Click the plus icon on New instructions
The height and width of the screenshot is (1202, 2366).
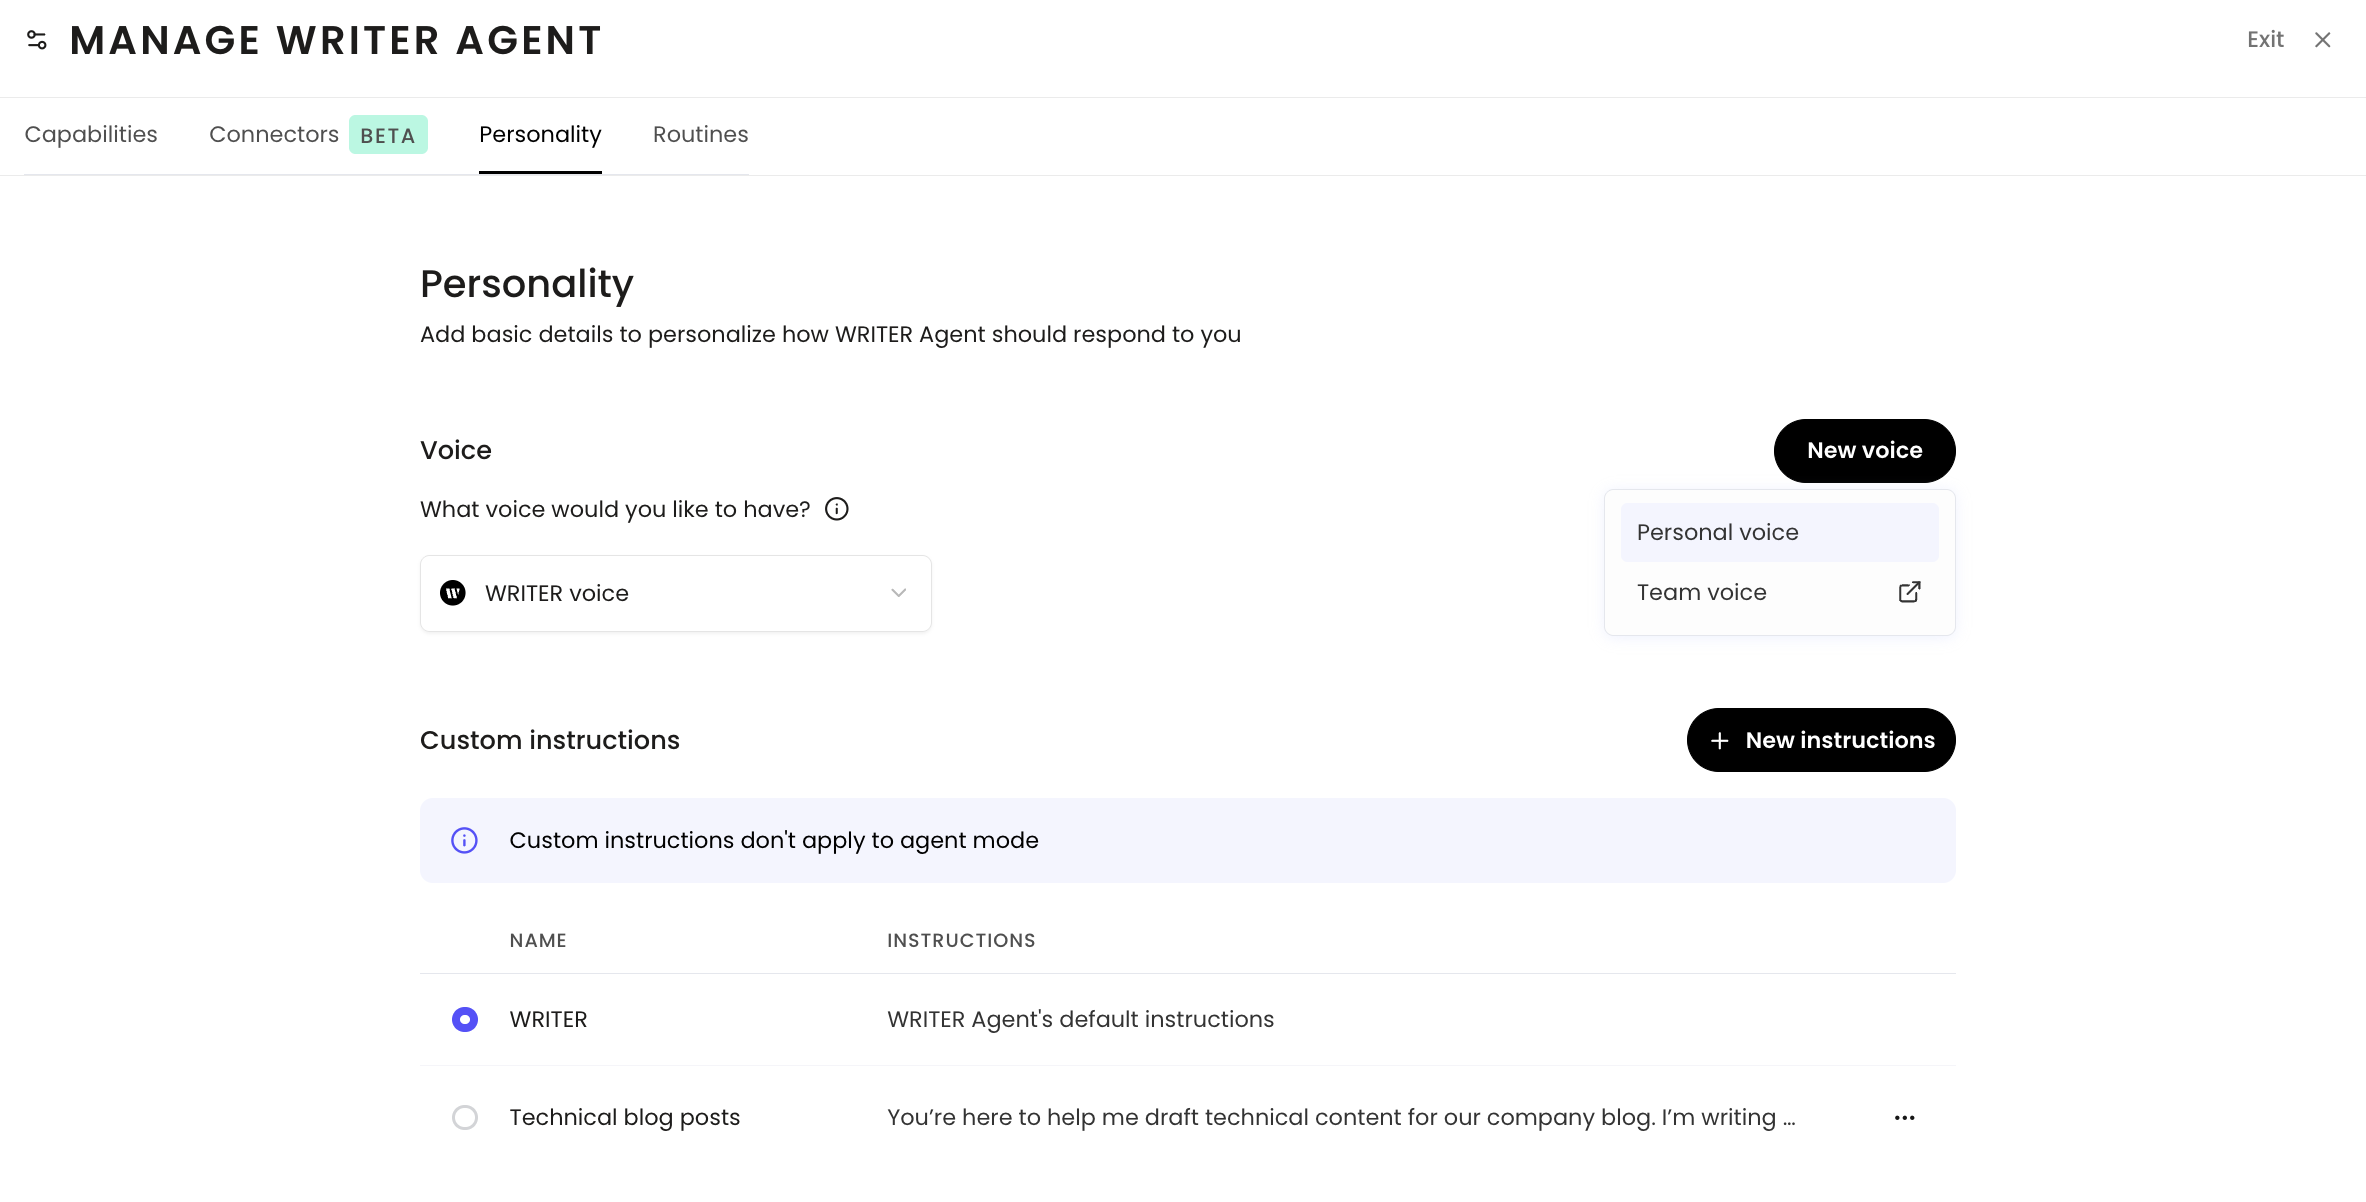pyautogui.click(x=1719, y=741)
